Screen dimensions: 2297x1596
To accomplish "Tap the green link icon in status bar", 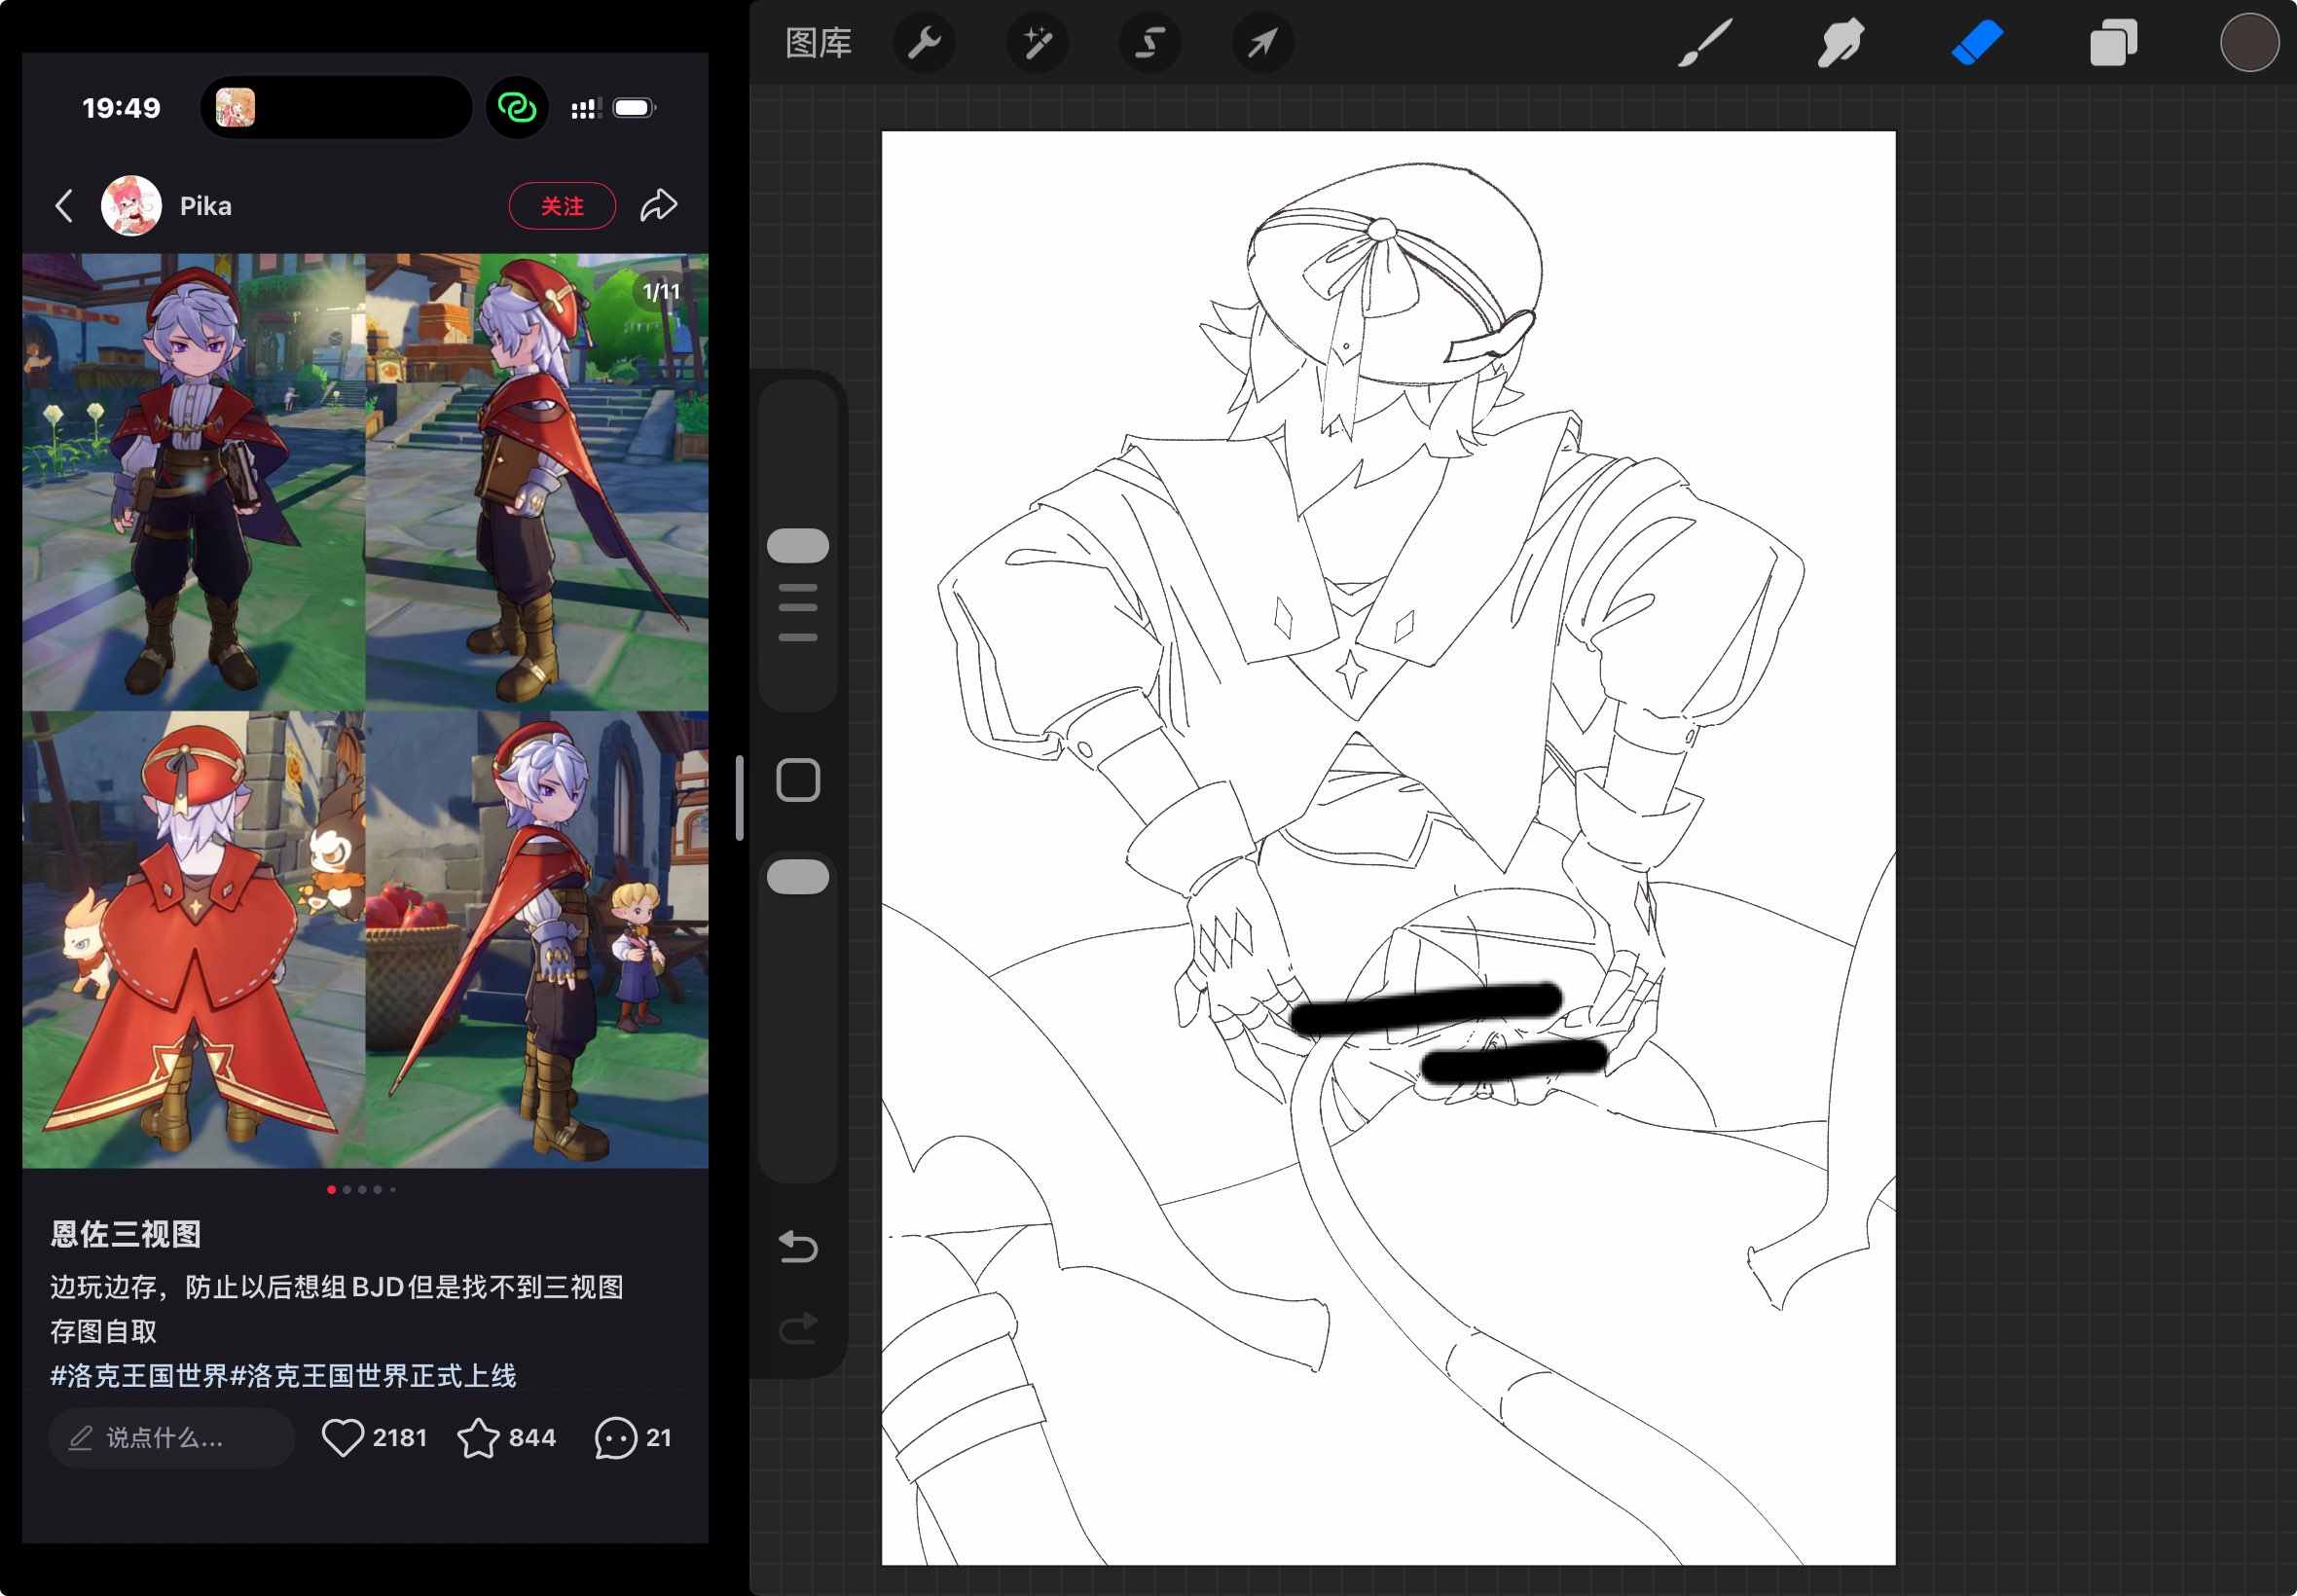I will click(x=517, y=107).
